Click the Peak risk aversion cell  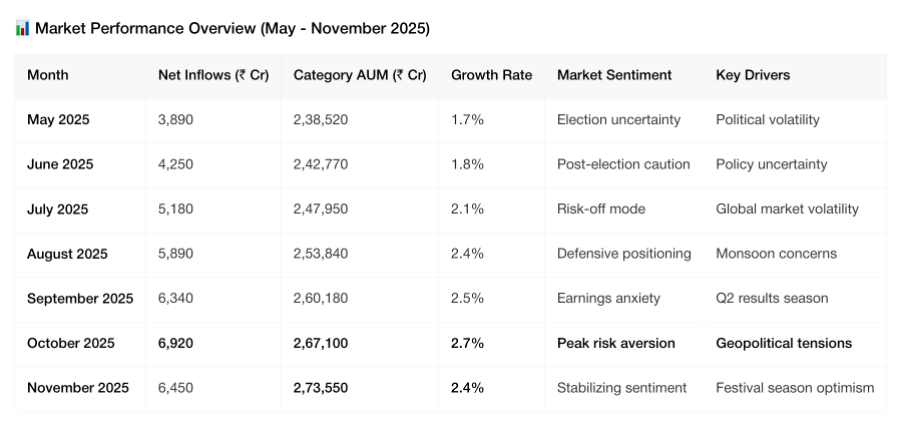[x=615, y=343]
